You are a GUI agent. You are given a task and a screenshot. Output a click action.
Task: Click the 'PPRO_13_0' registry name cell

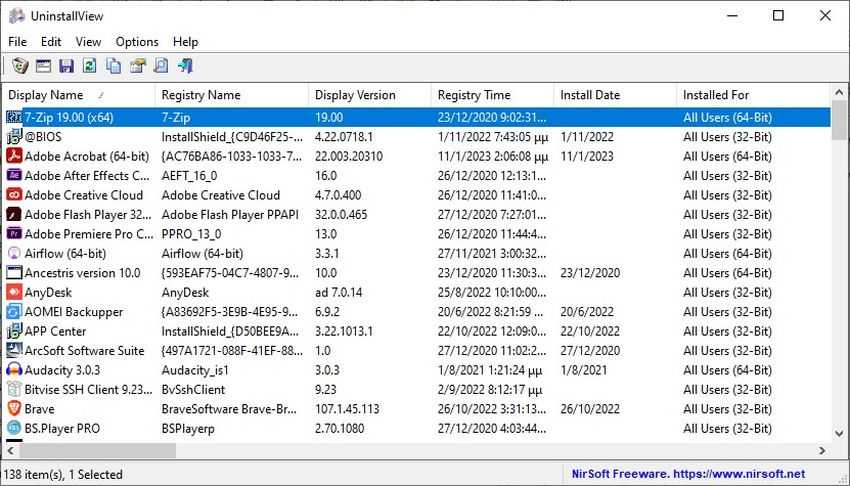pos(191,234)
